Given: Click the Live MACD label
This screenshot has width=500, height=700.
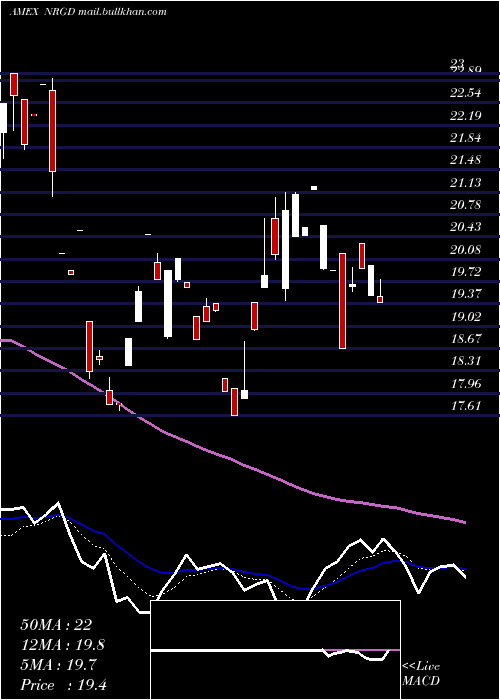Looking at the screenshot, I should coord(421,674).
